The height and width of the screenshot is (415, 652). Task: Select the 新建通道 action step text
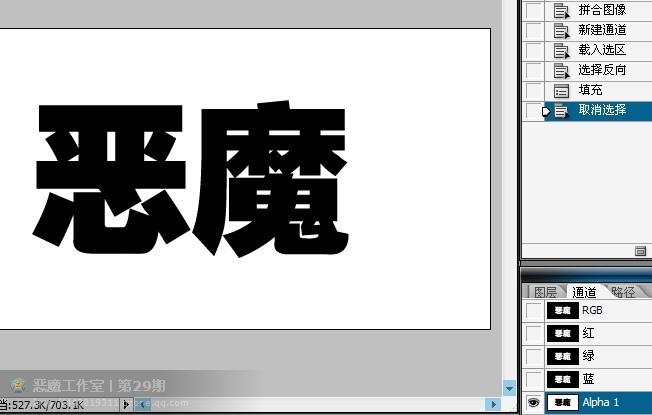click(x=602, y=30)
